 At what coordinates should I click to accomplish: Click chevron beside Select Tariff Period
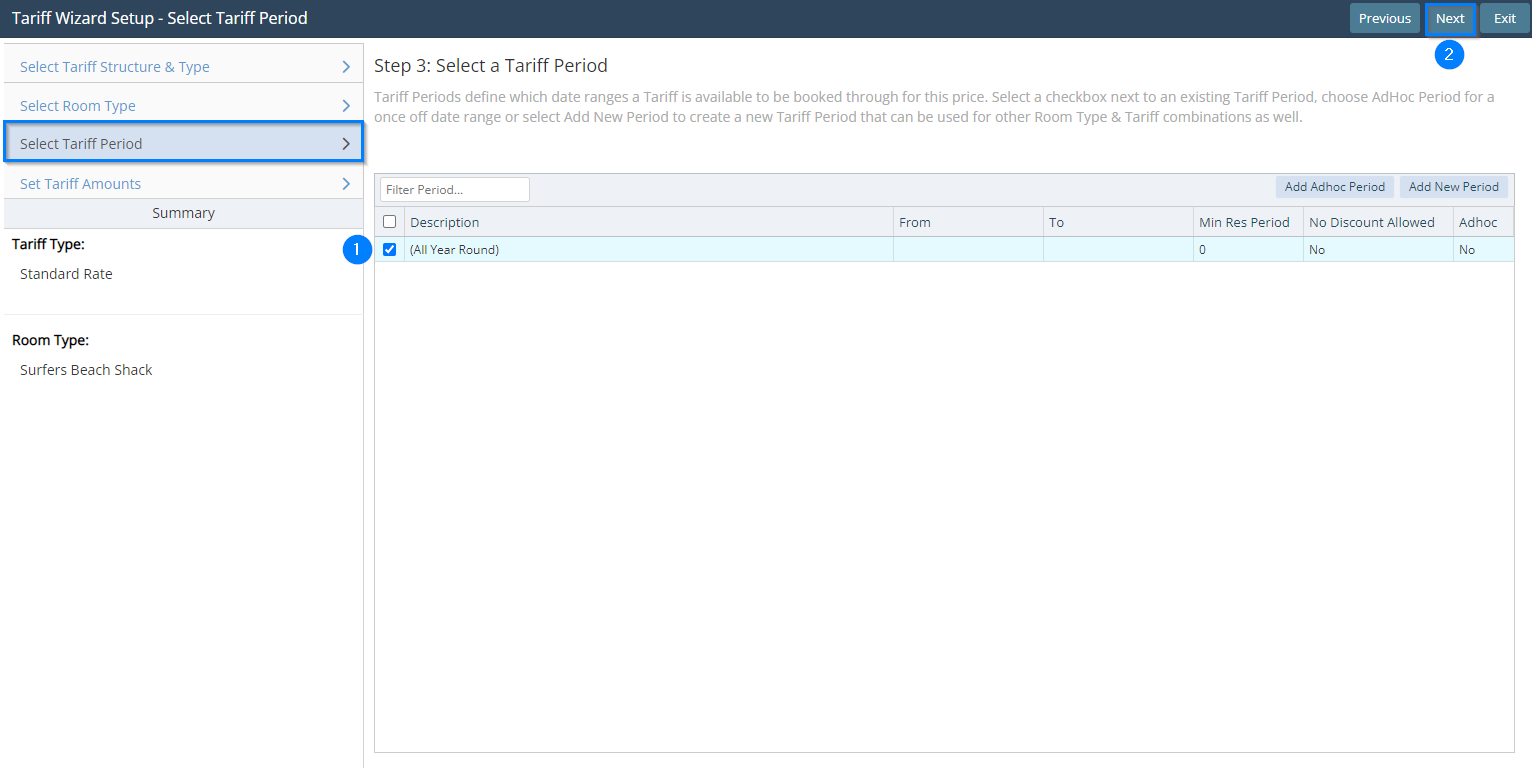point(346,144)
